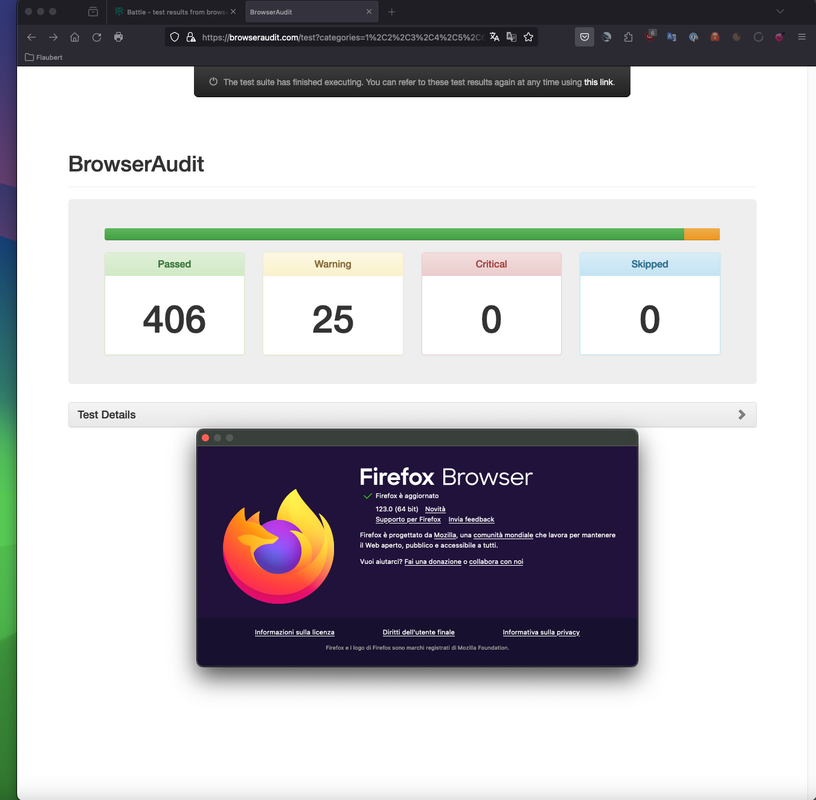Click the Invia feedback link

[471, 519]
